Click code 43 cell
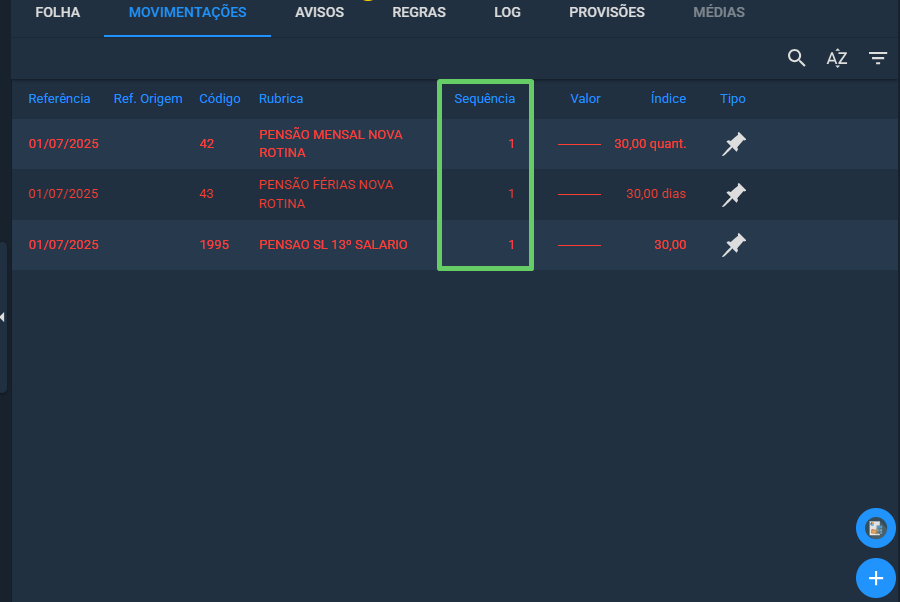Viewport: 900px width, 602px height. pyautogui.click(x=206, y=194)
